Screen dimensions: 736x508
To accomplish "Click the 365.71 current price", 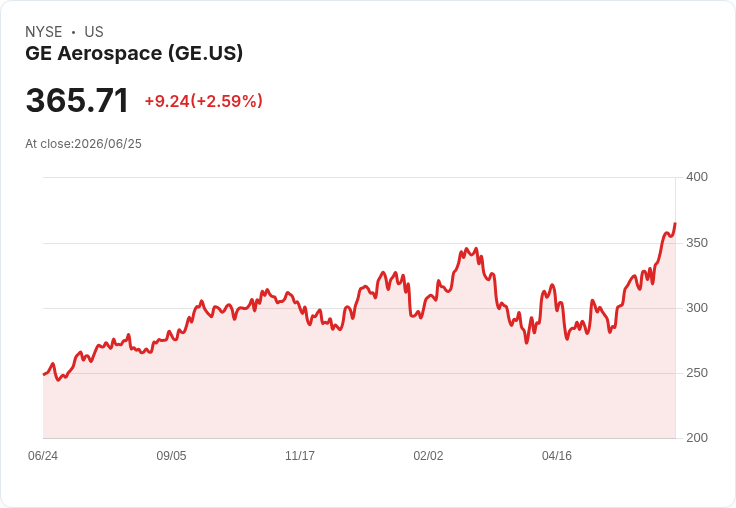I will [x=77, y=100].
